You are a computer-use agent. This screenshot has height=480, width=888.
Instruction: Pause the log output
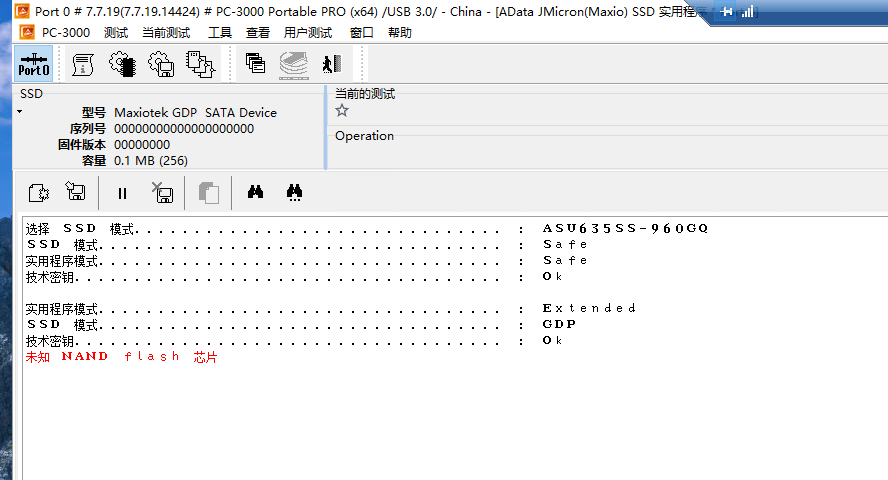pyautogui.click(x=122, y=193)
